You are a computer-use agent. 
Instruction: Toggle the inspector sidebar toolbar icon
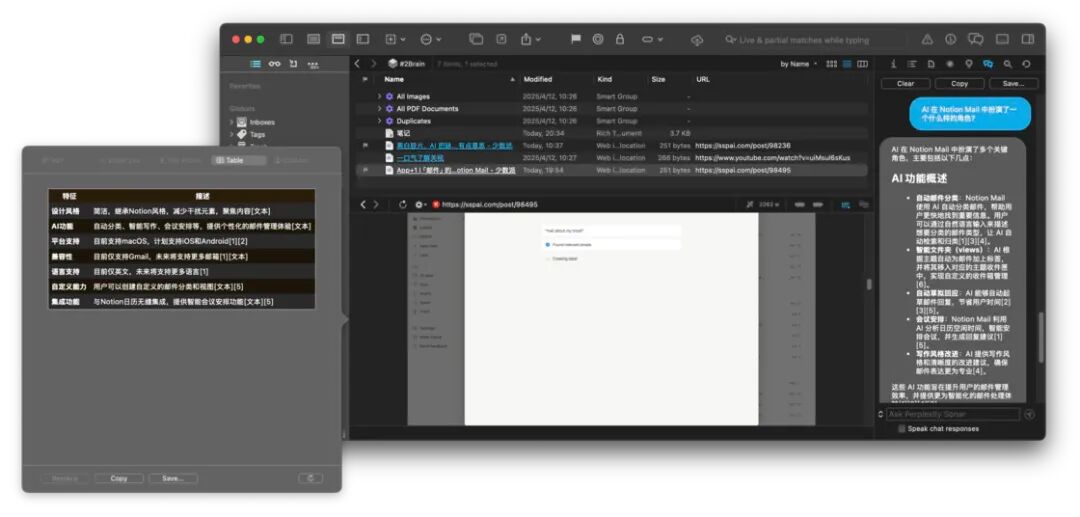pos(1028,39)
